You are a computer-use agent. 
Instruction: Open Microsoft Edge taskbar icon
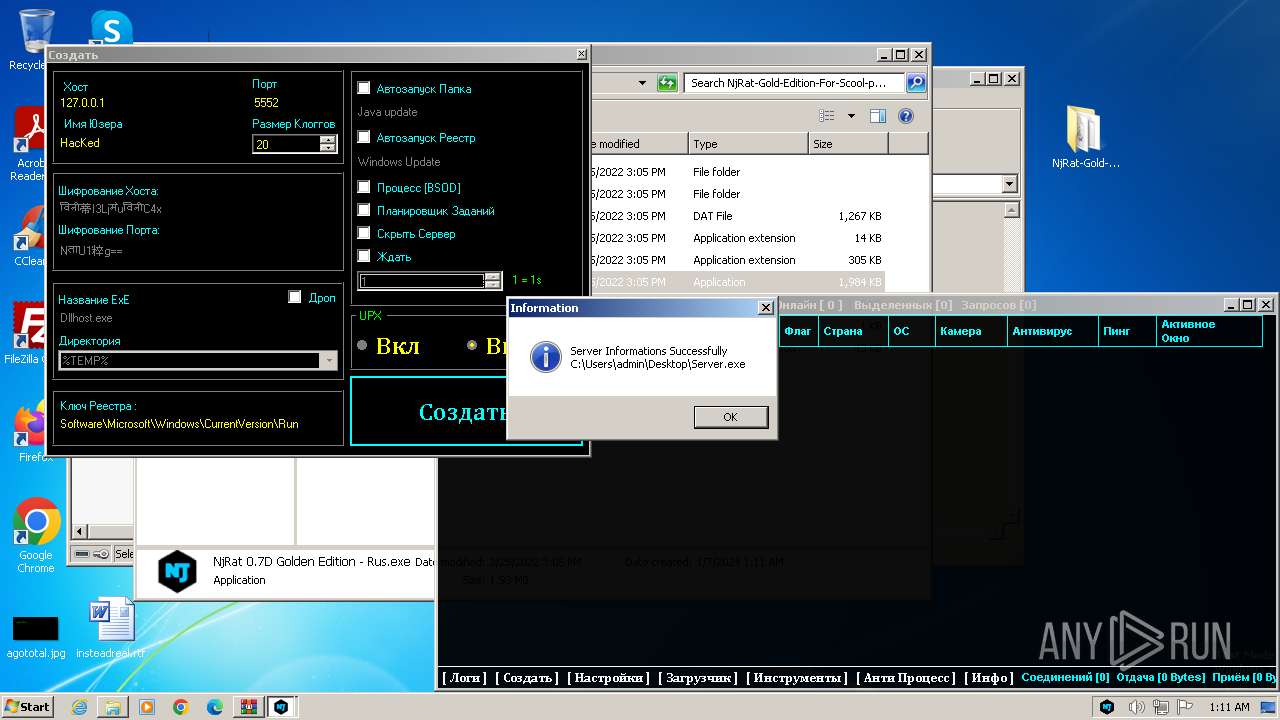215,707
